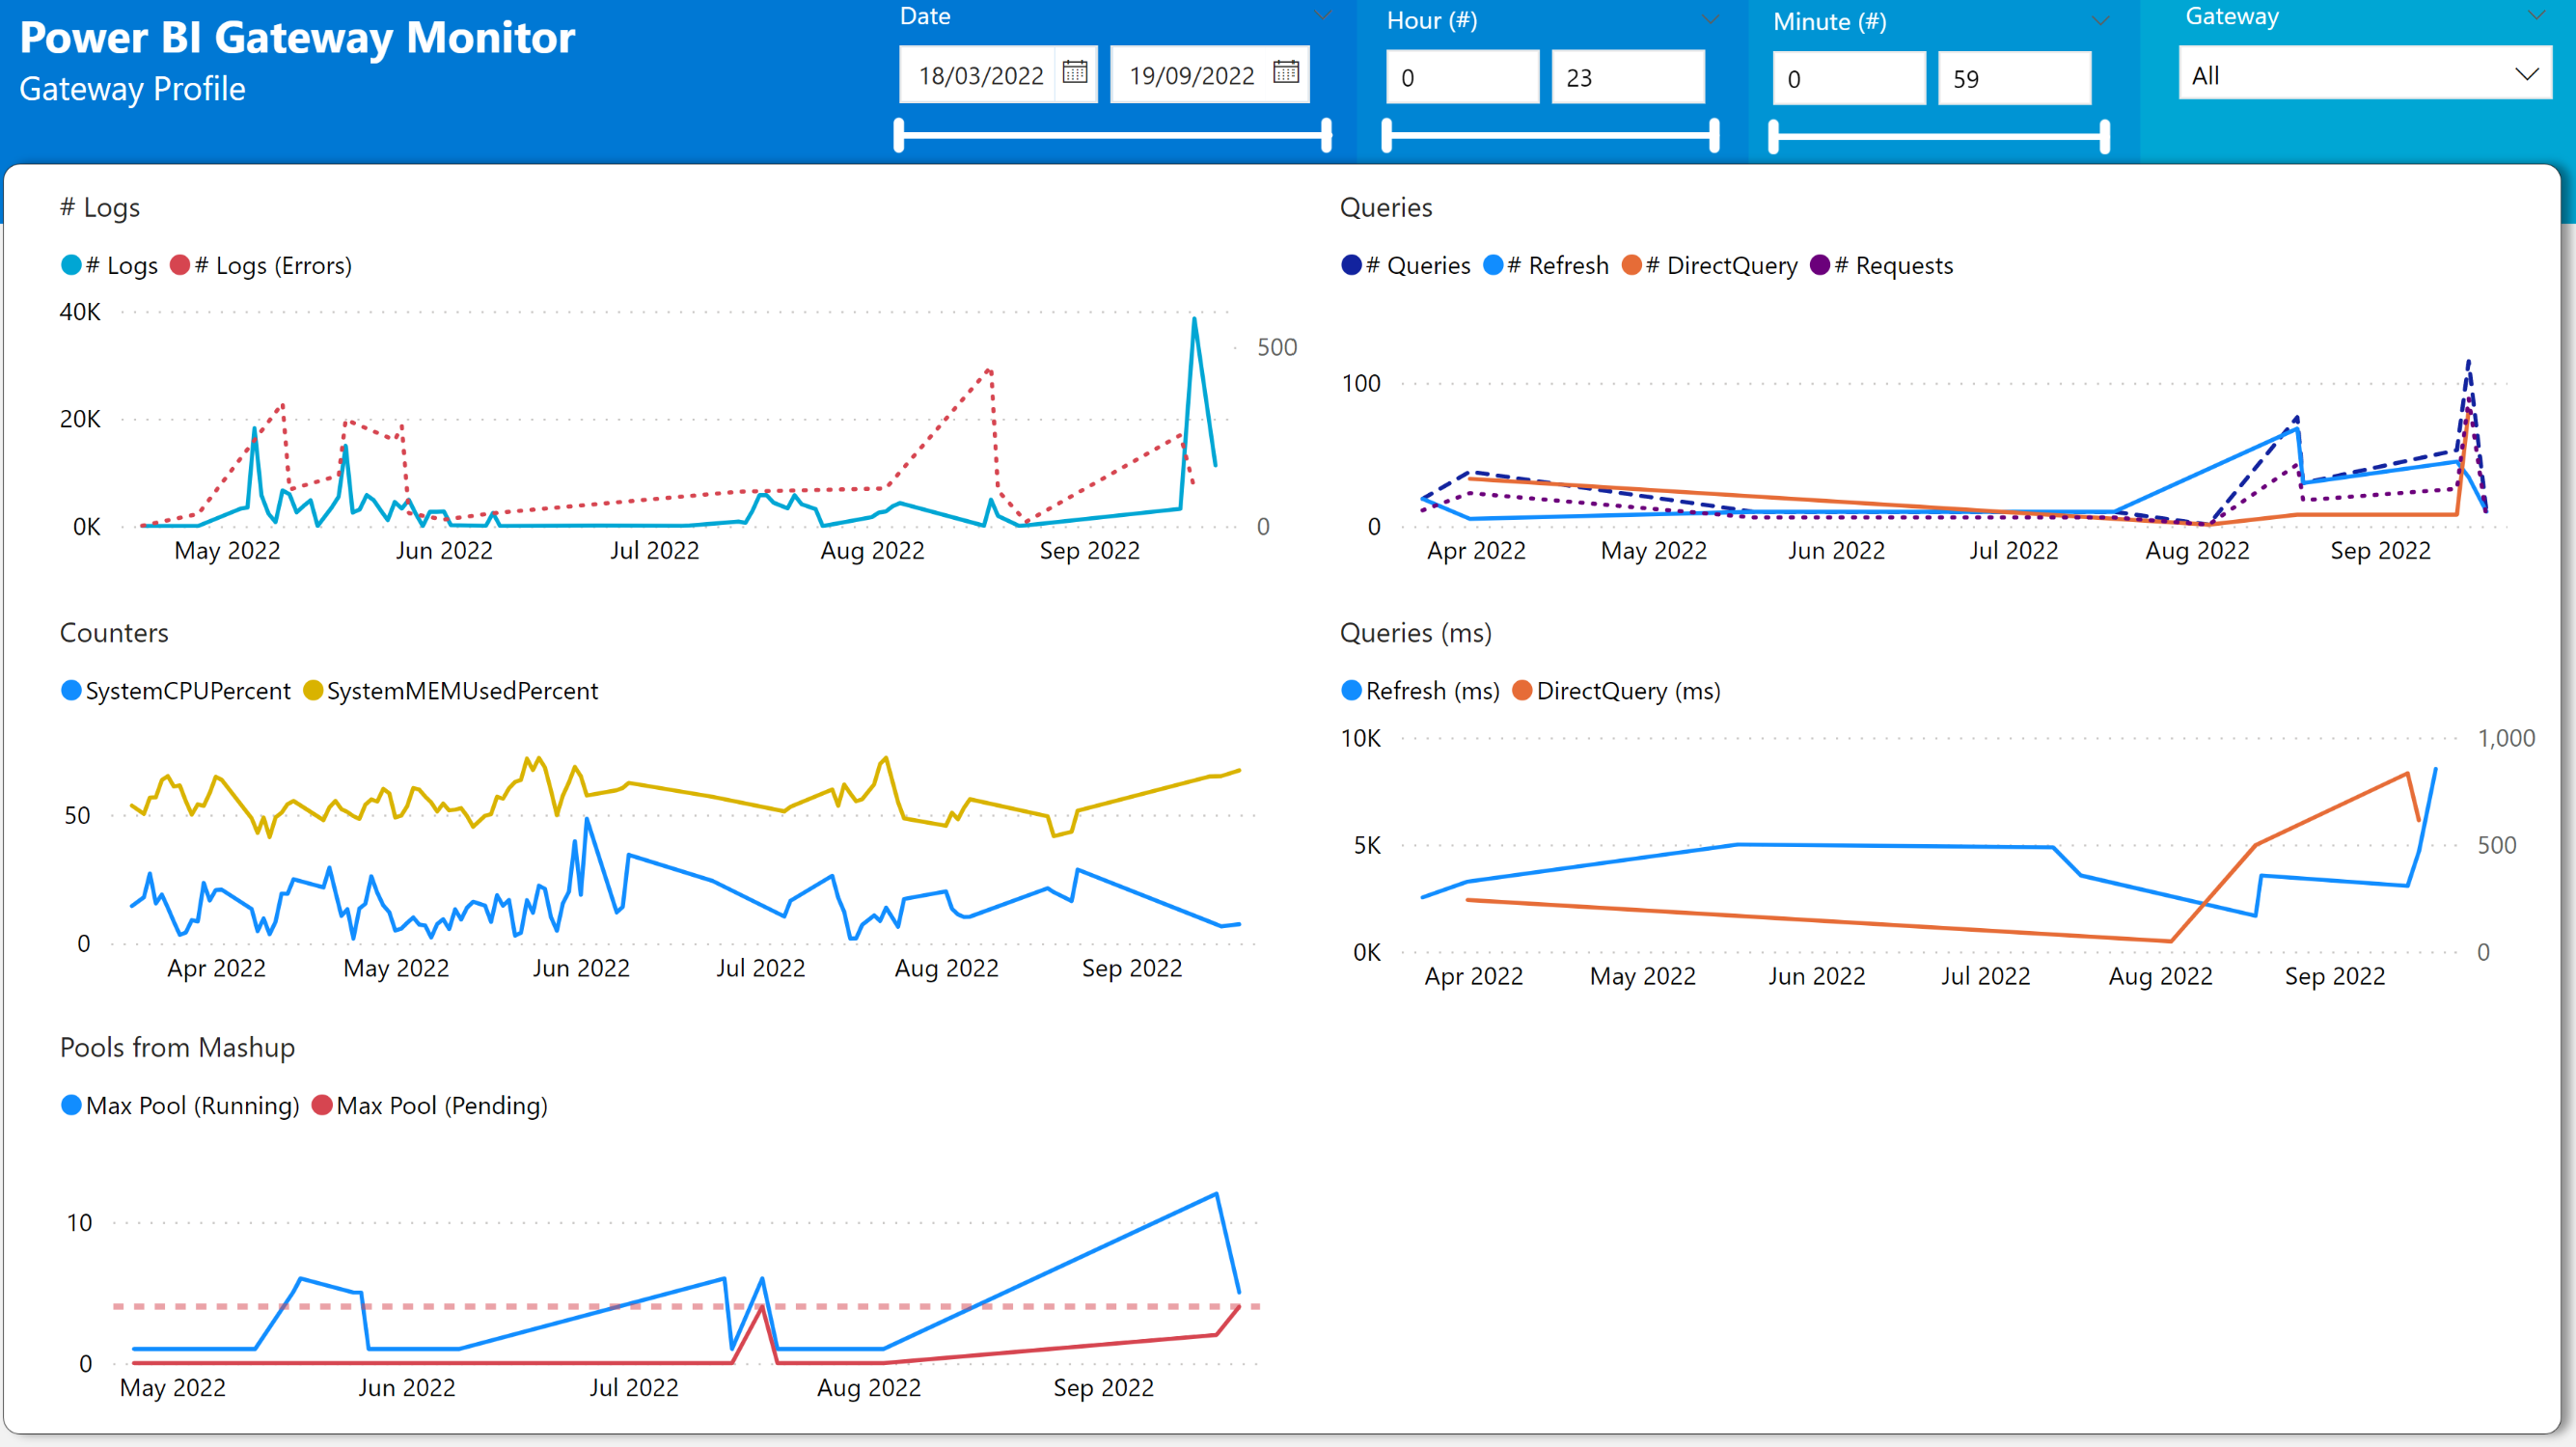Viewport: 2576px width, 1447px height.
Task: Expand the Gateway slicer header chevron
Action: click(2536, 15)
